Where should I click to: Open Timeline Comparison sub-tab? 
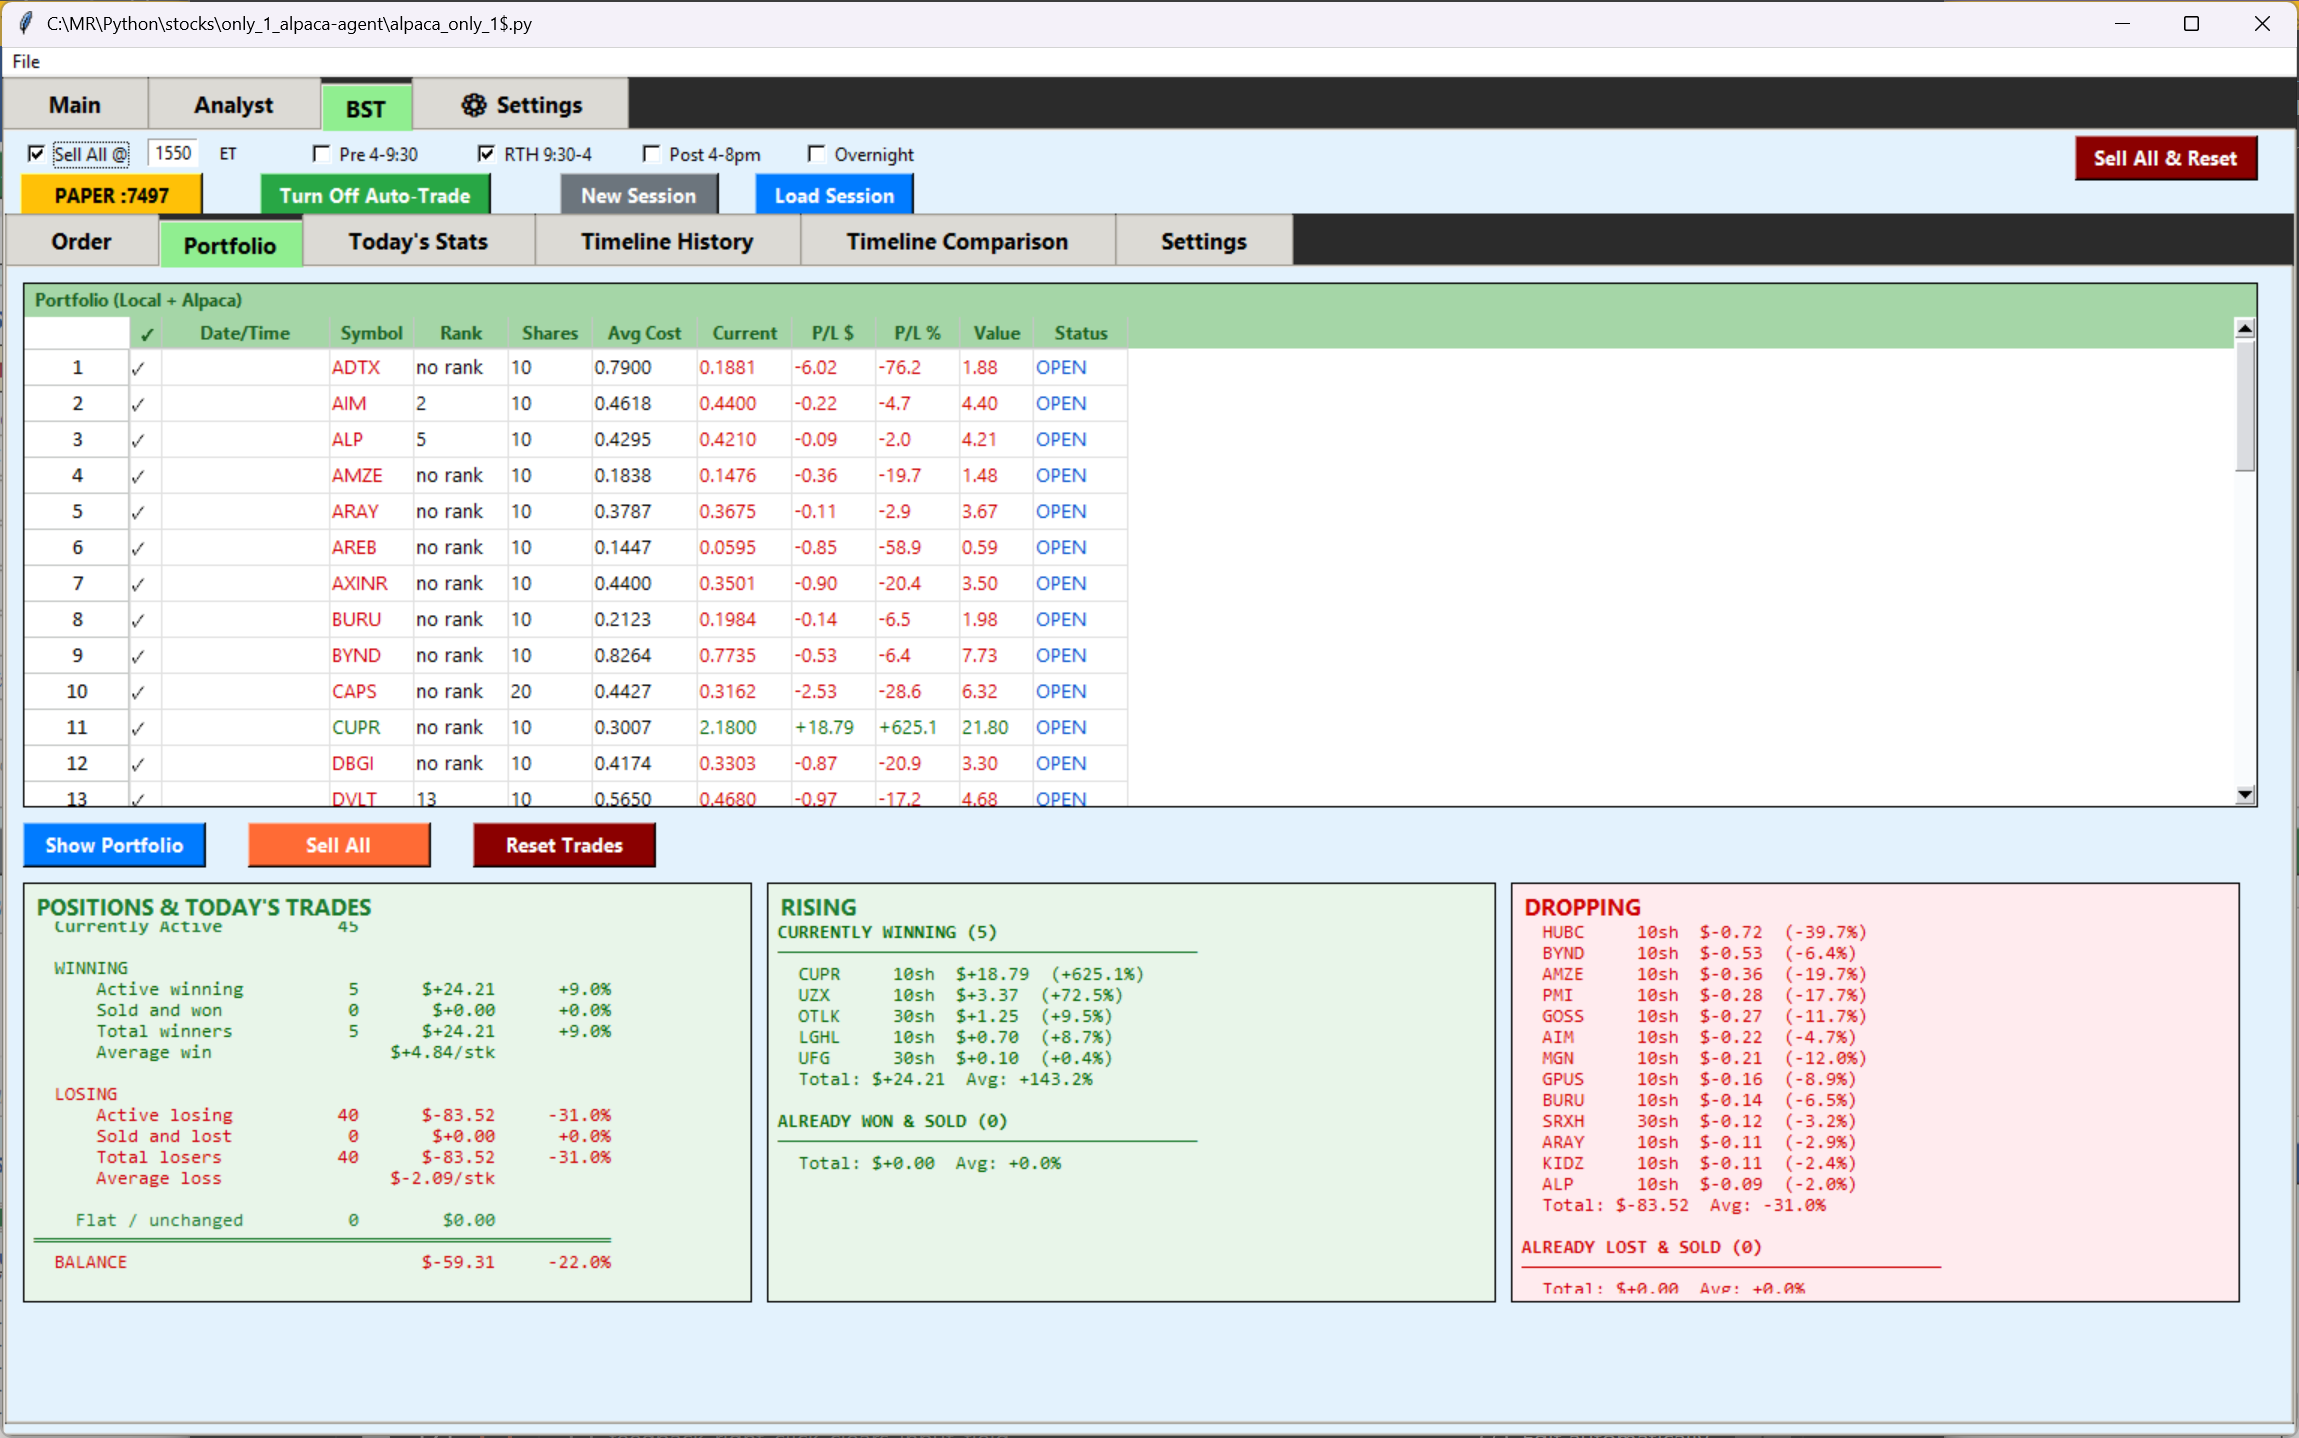click(x=957, y=241)
